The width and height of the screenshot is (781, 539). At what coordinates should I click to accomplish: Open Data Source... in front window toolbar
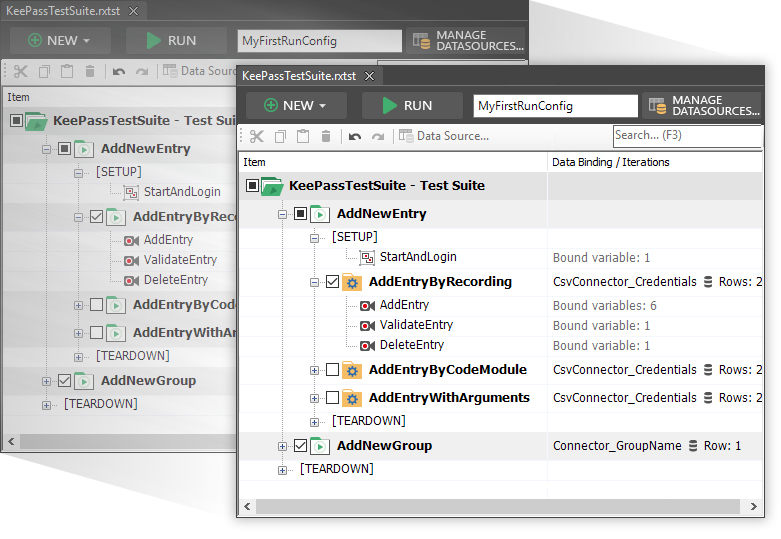coord(444,136)
